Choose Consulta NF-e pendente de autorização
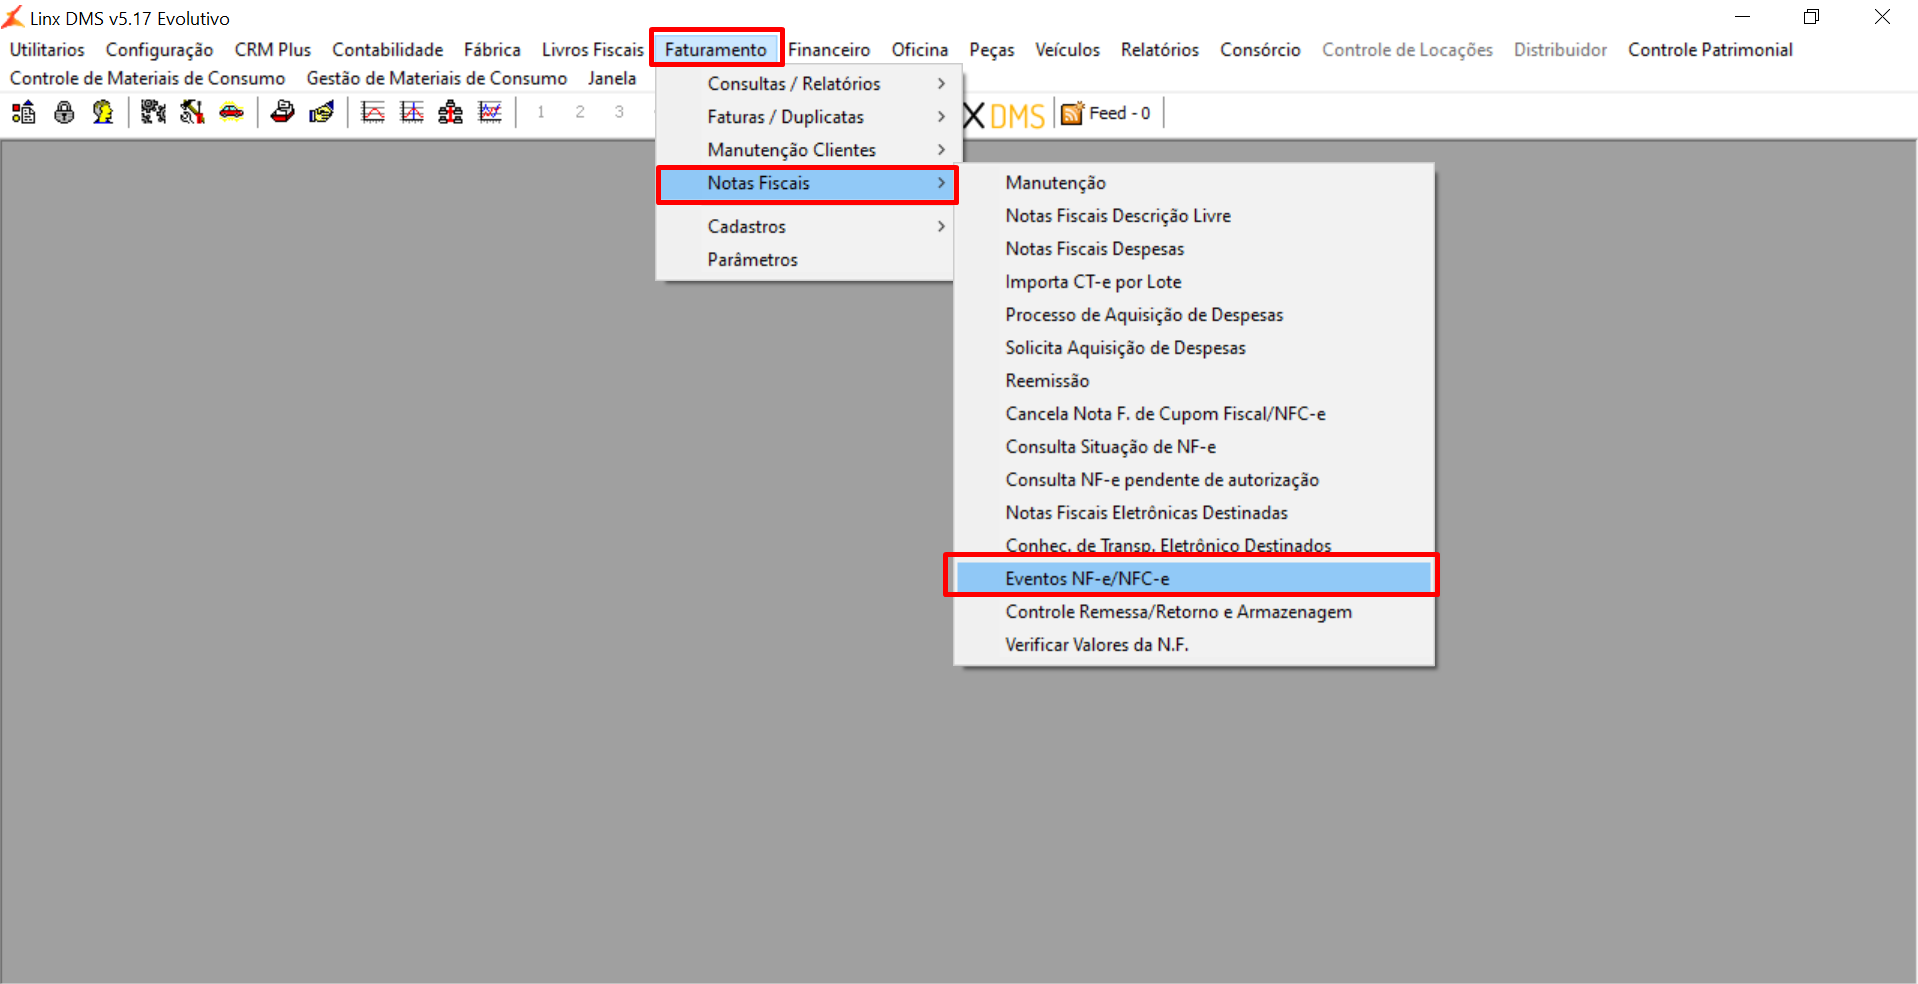 pyautogui.click(x=1194, y=480)
